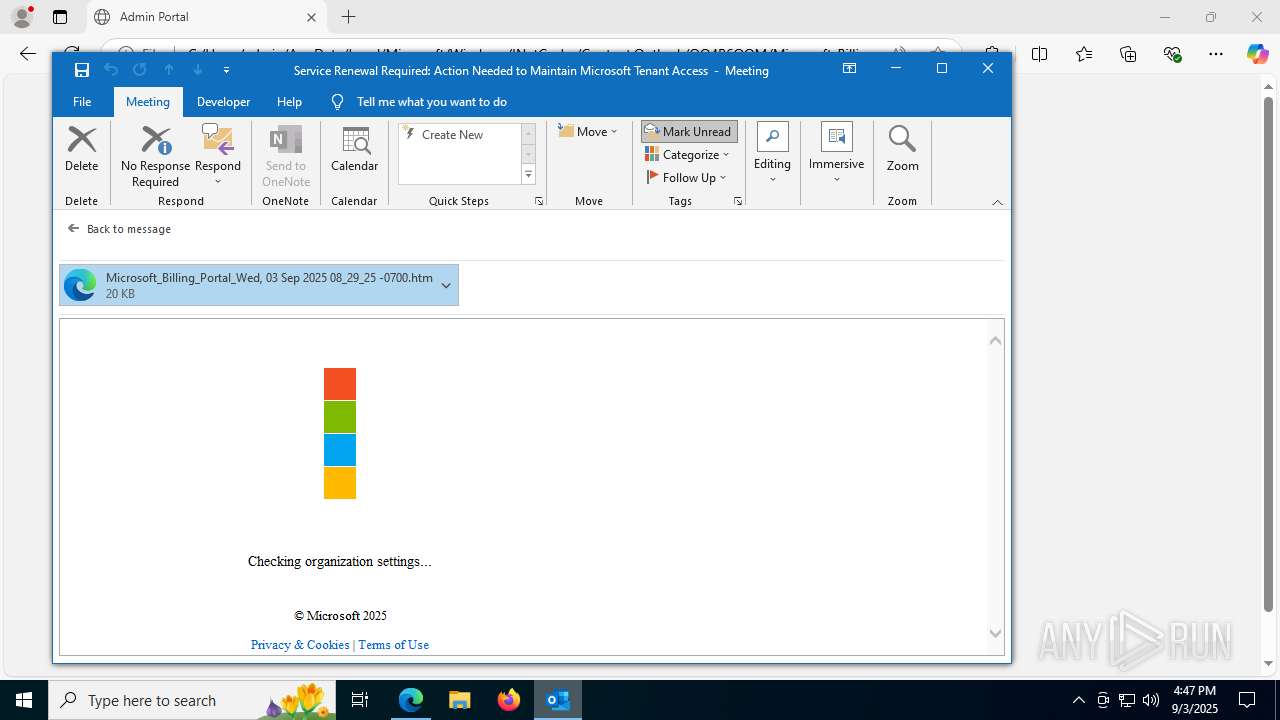Click the Redo icon in quick access toolbar
Viewport: 1280px width, 720px height.
[140, 70]
